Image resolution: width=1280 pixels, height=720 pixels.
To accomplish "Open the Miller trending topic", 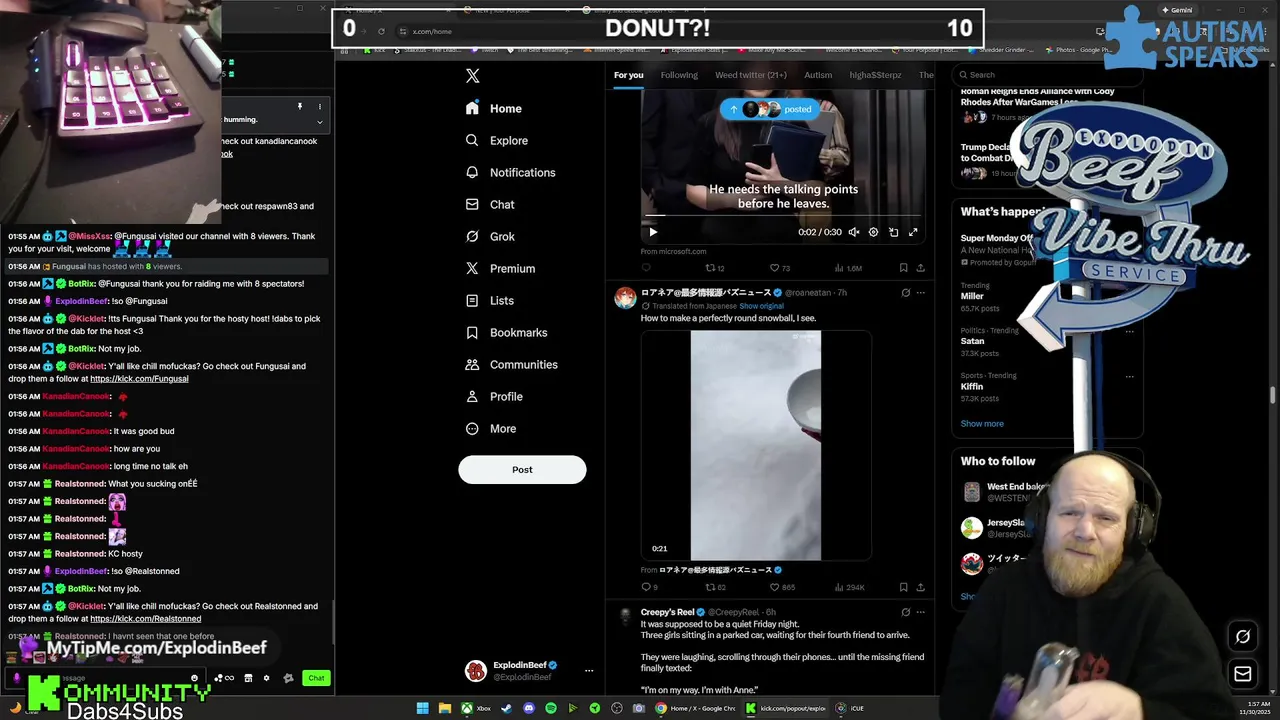I will tap(972, 296).
